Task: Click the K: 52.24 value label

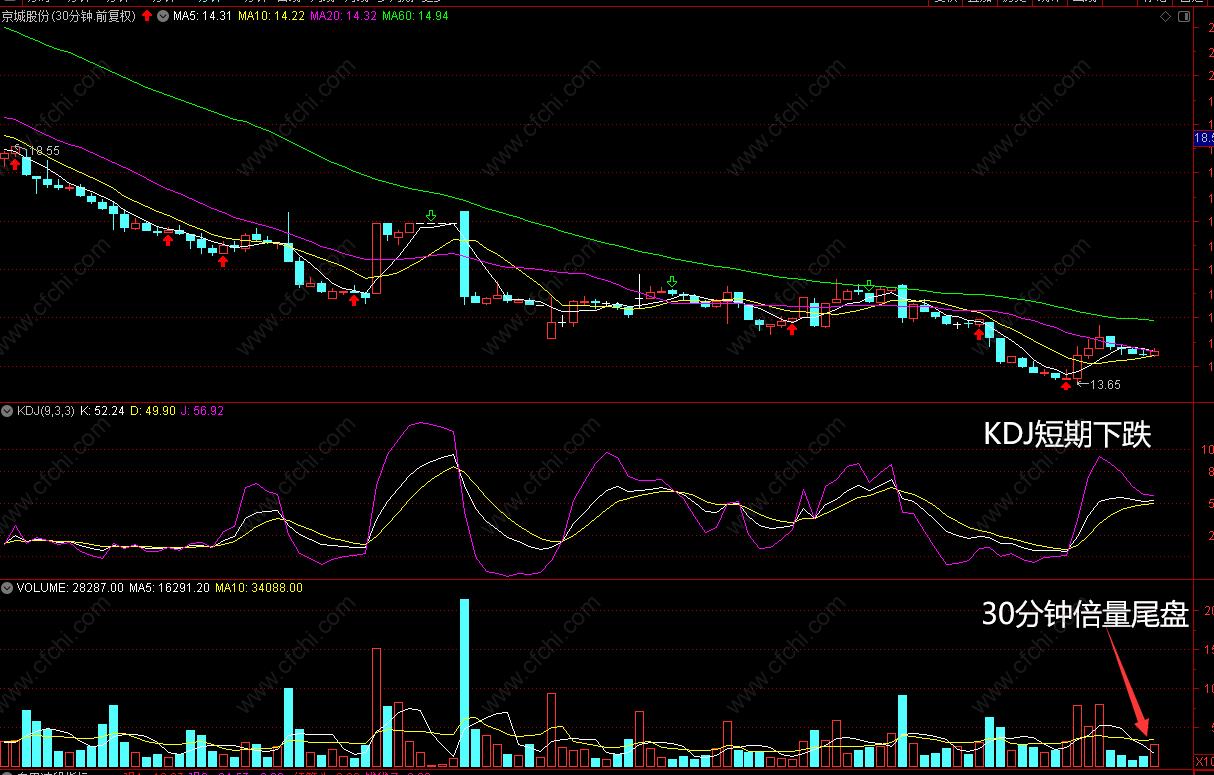Action: click(x=102, y=410)
